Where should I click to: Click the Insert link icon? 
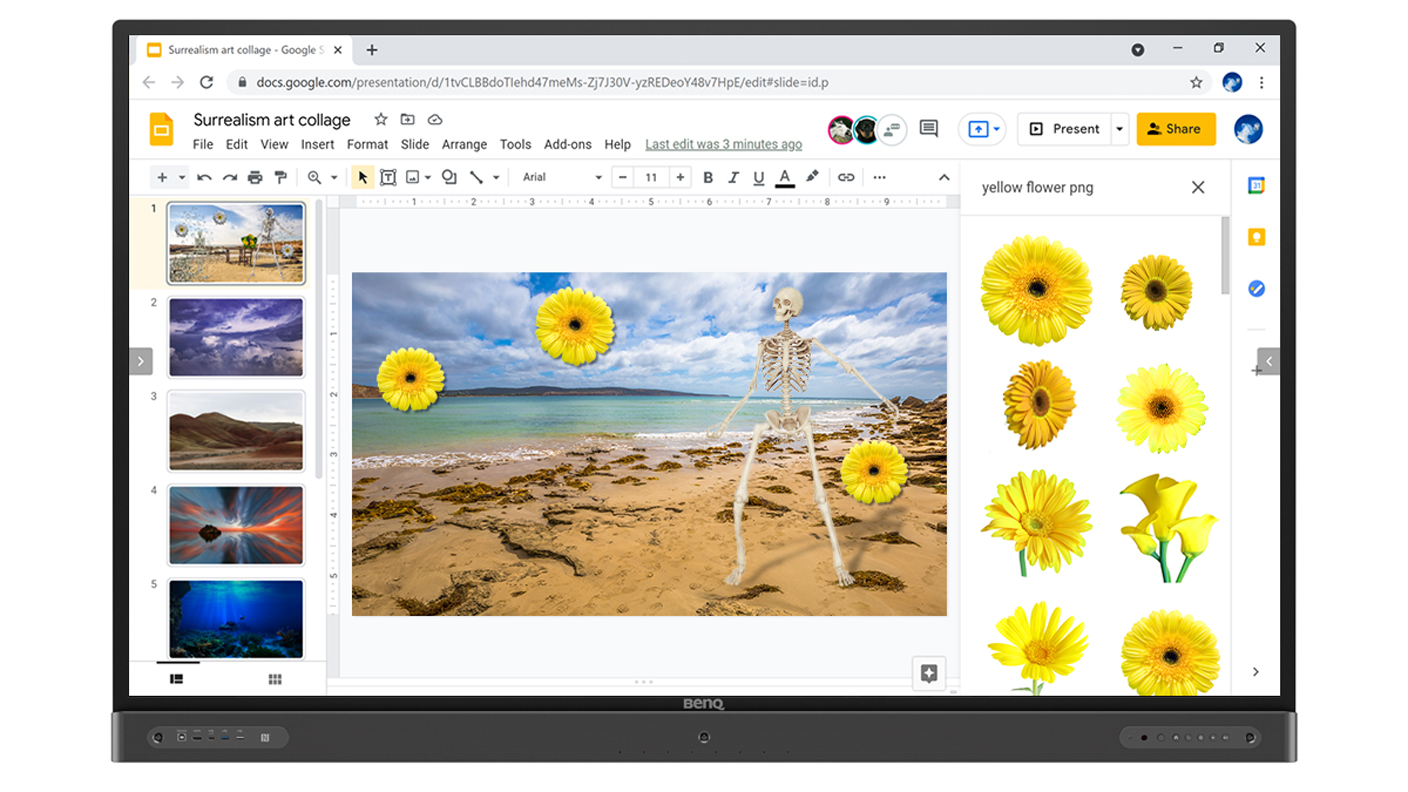point(846,177)
